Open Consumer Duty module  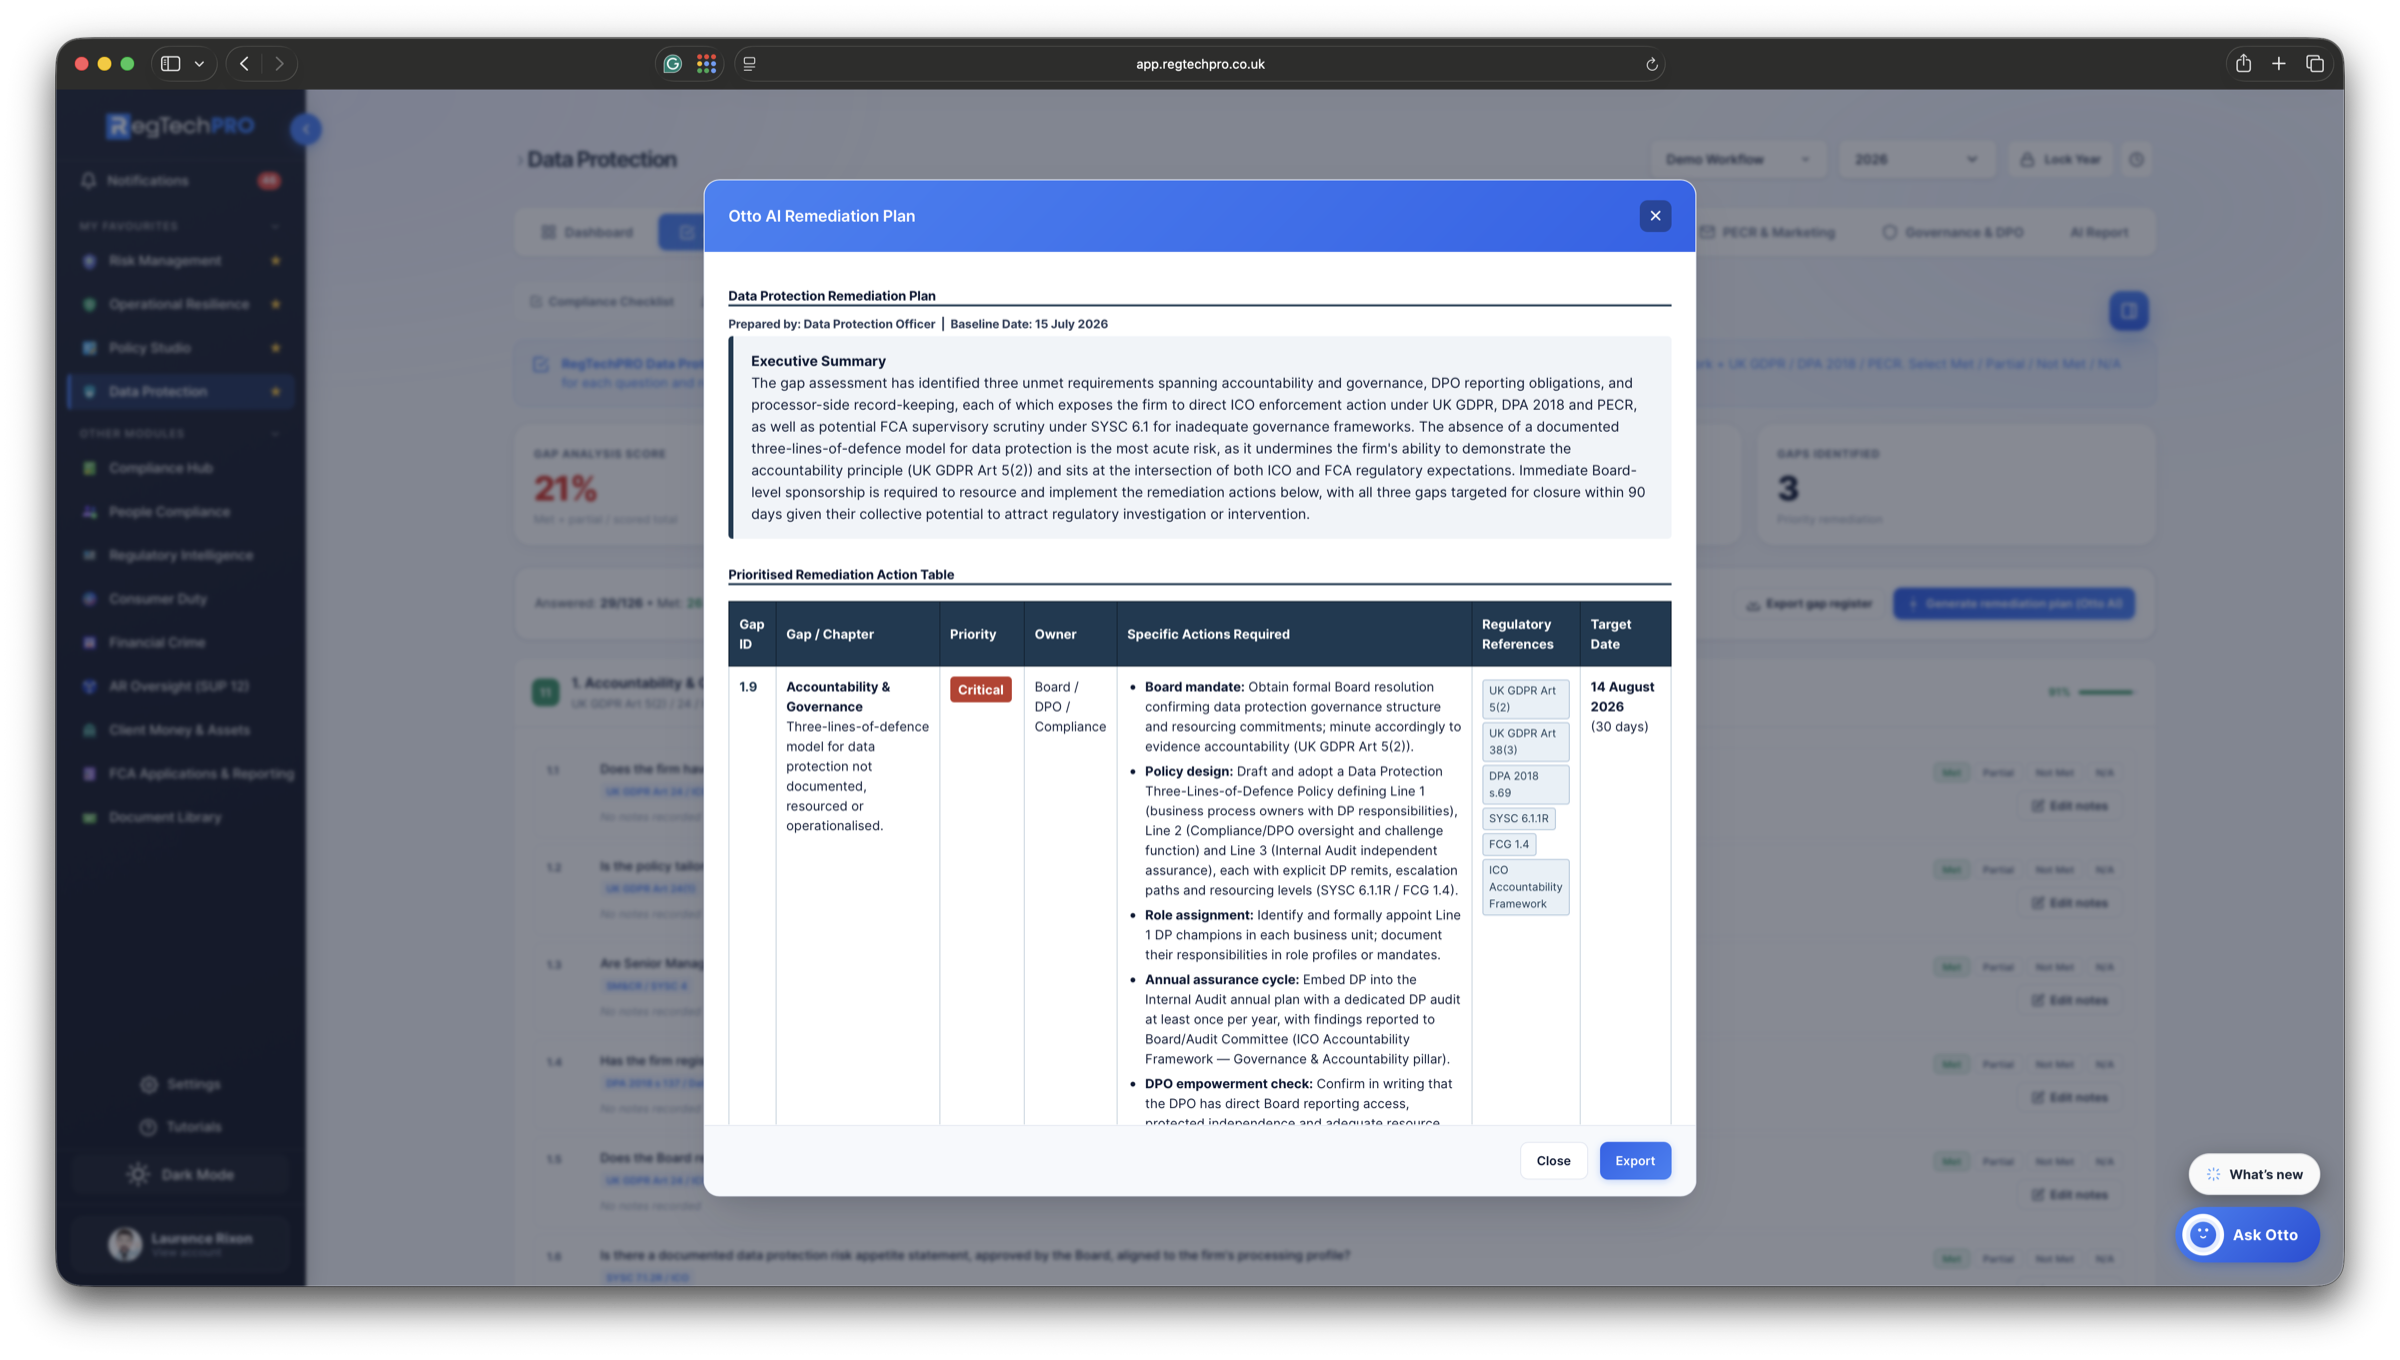[x=180, y=599]
